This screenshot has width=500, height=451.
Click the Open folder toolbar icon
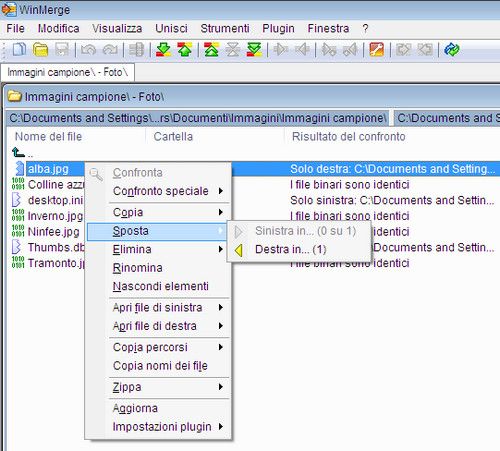click(x=41, y=50)
